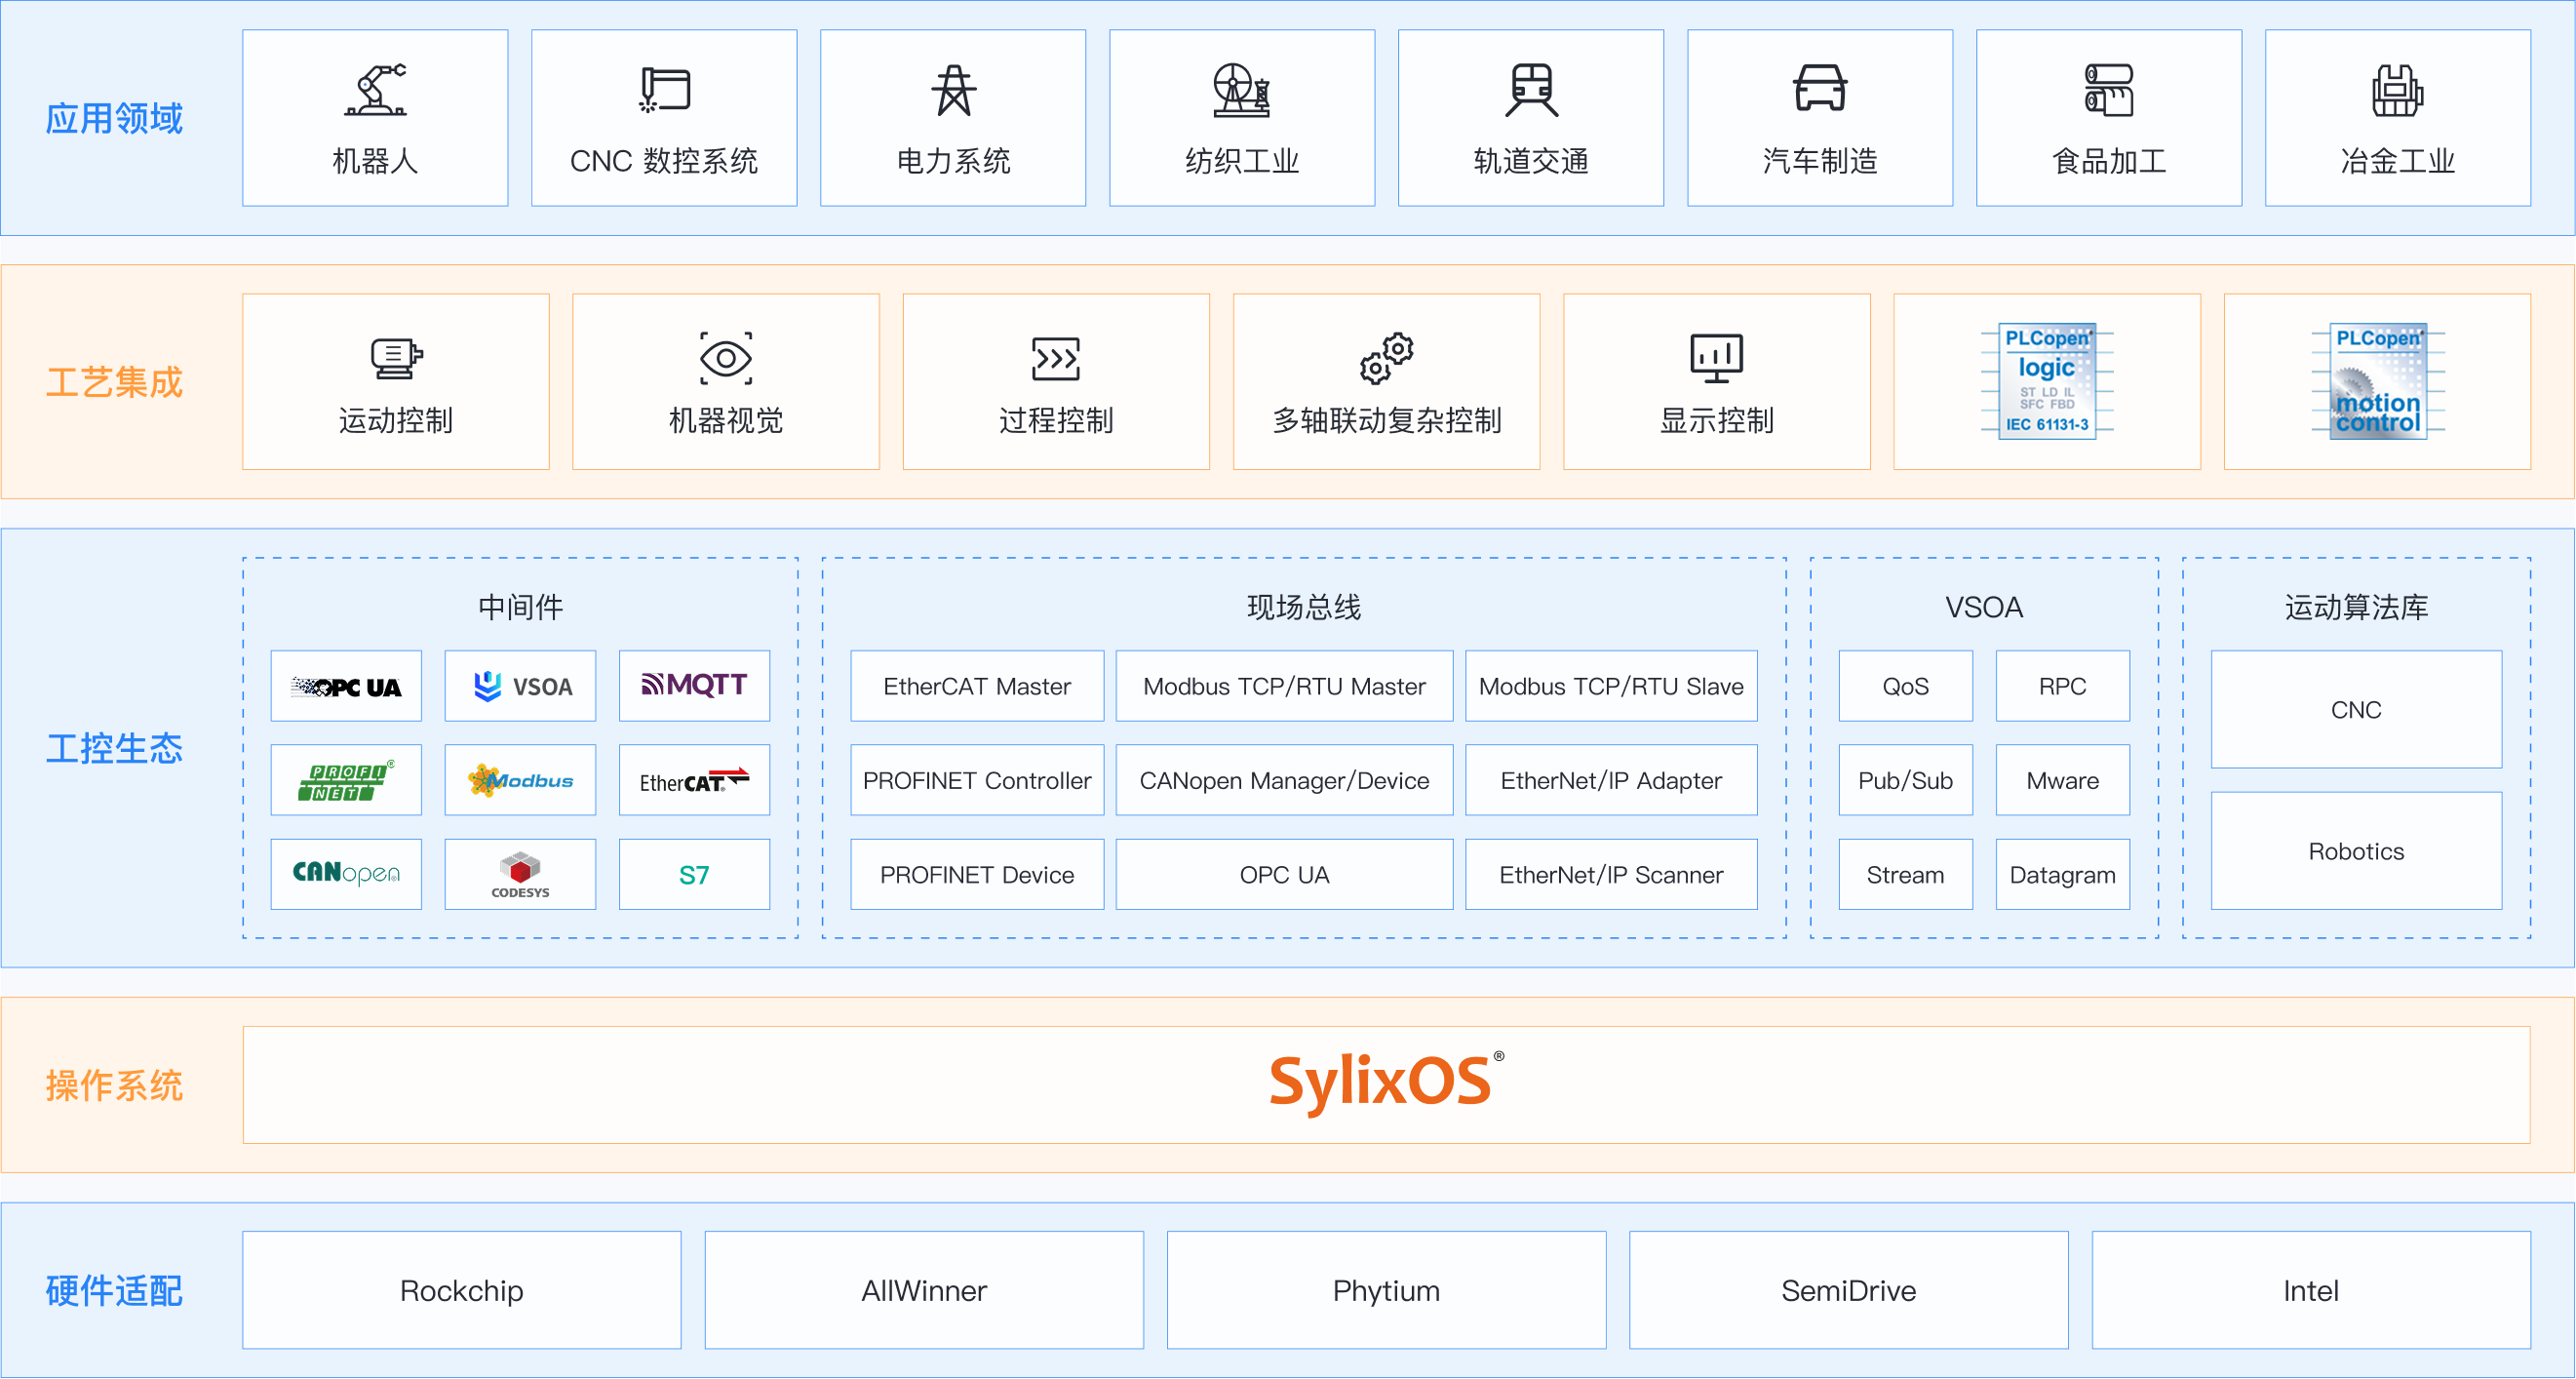Select the PROFINET green logo tile

pyautogui.click(x=346, y=780)
